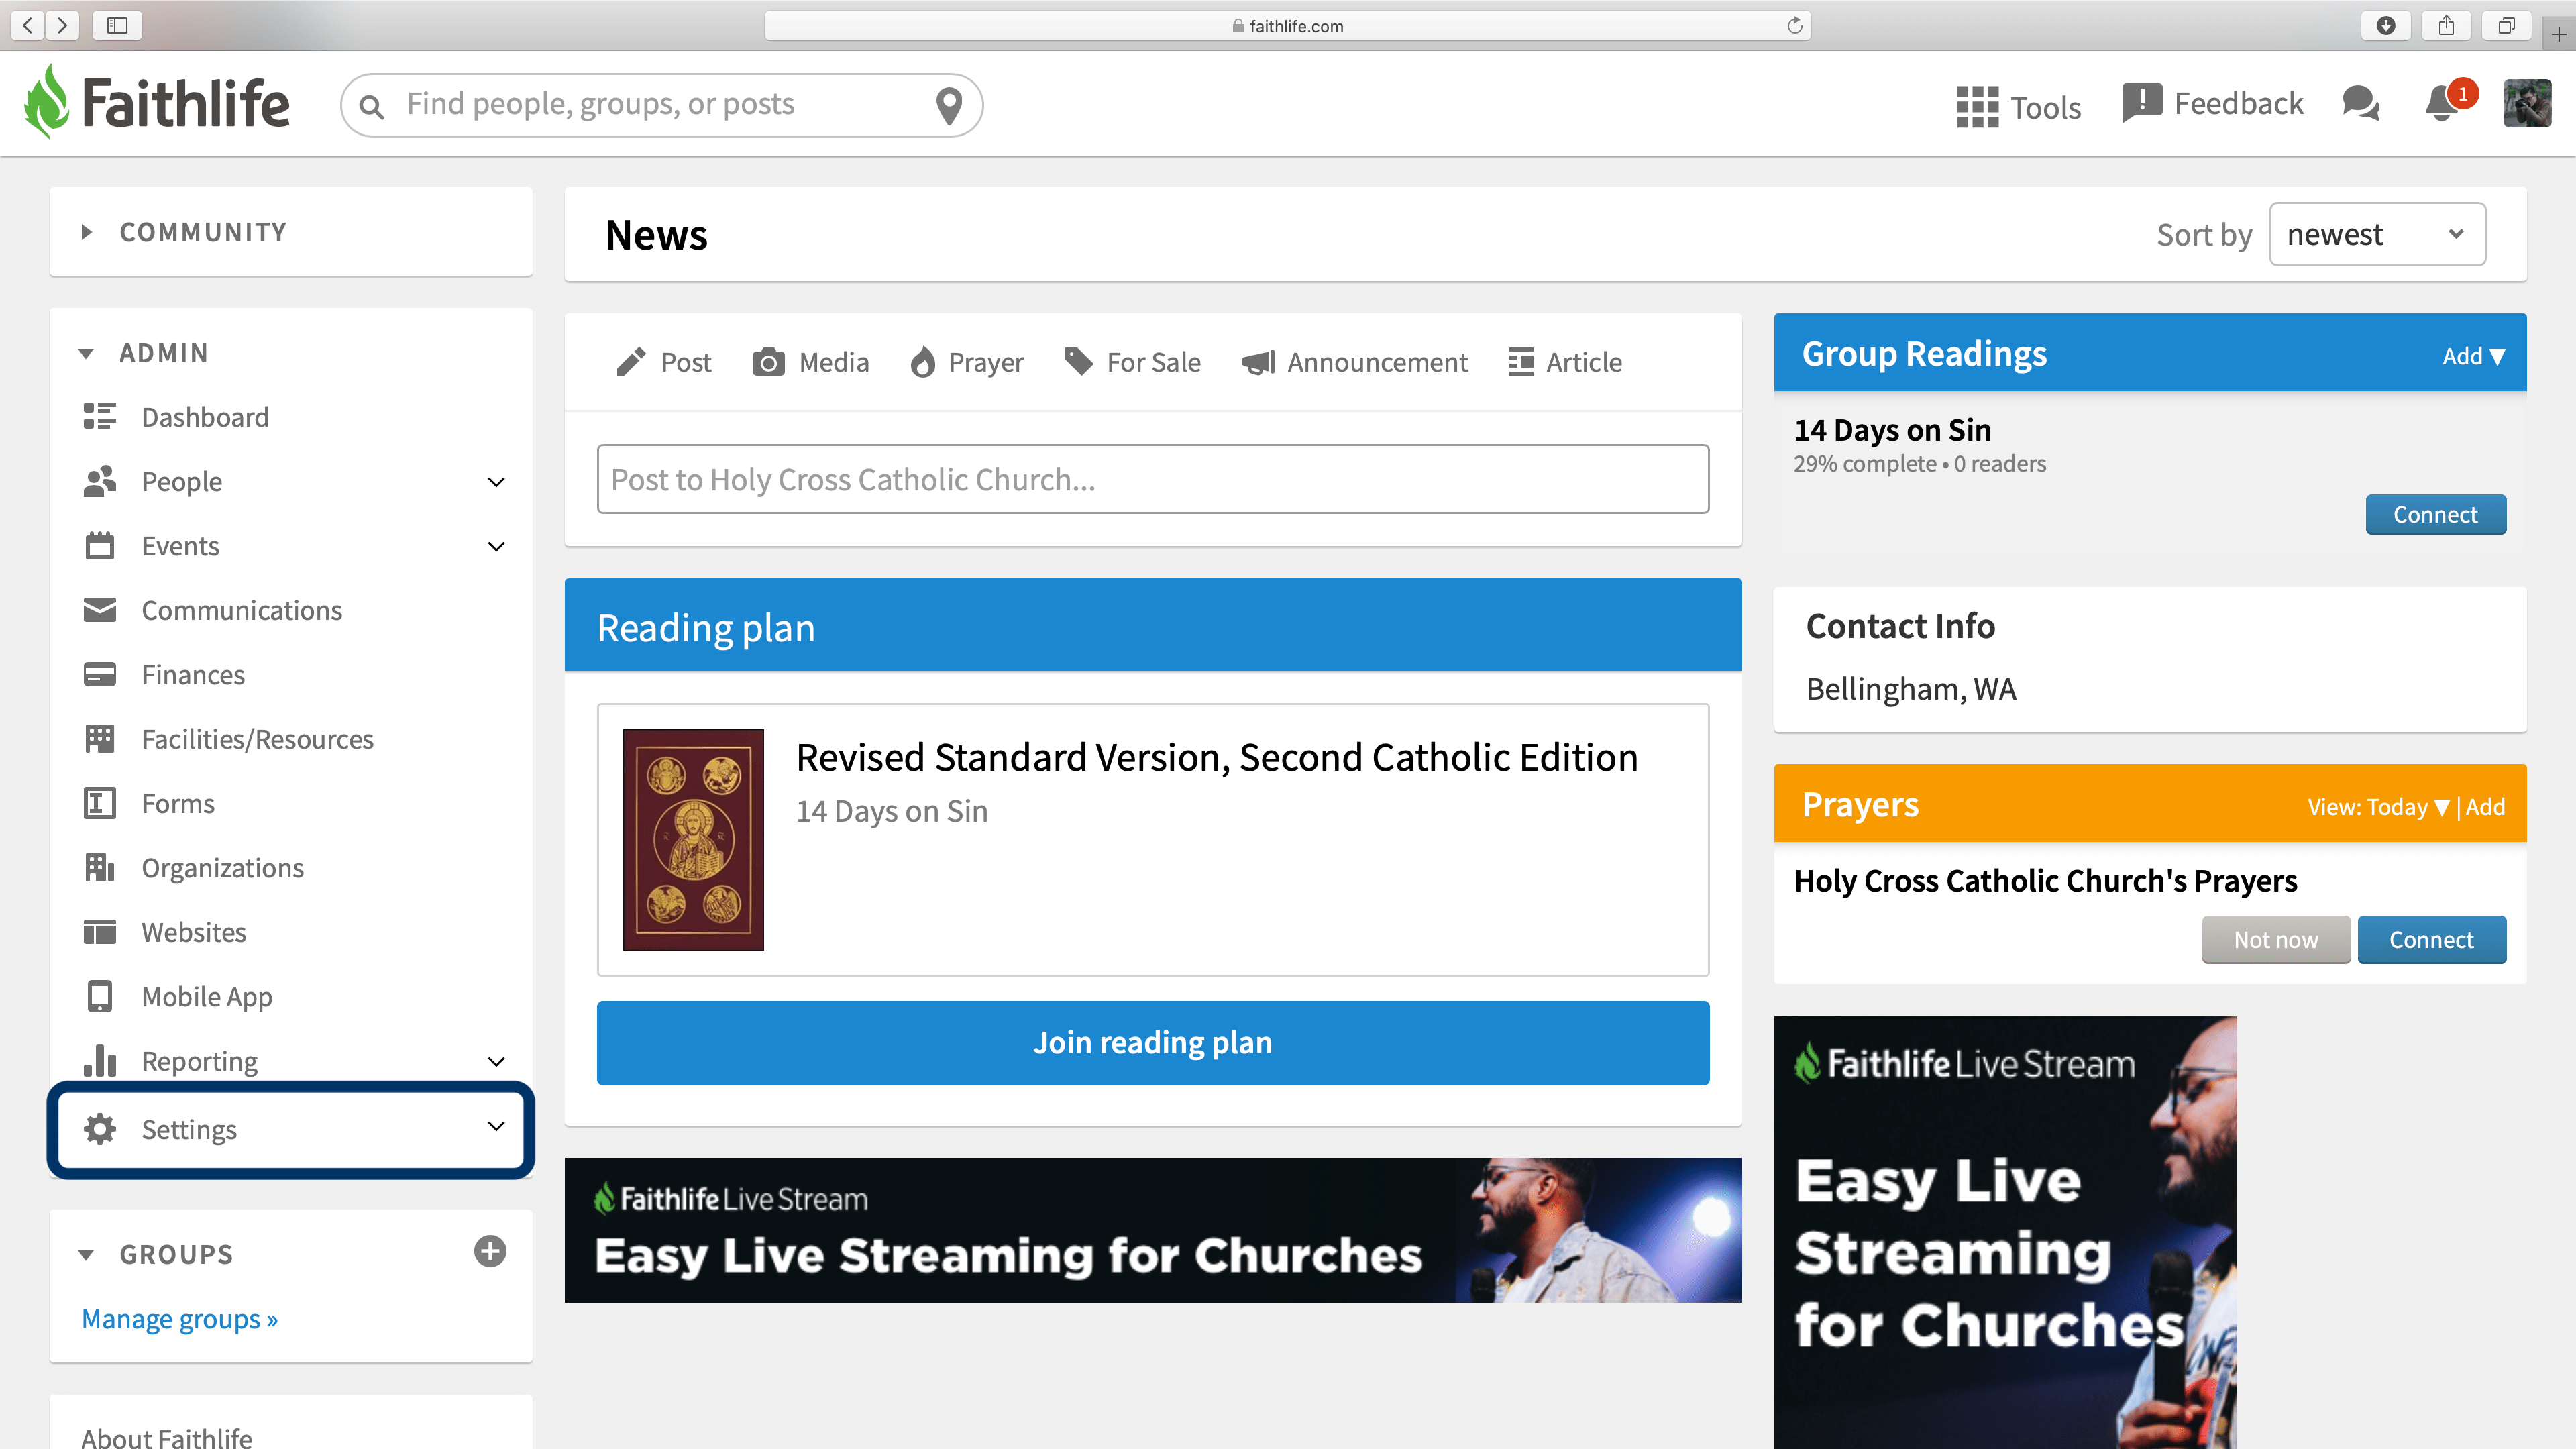Image resolution: width=2576 pixels, height=1449 pixels.
Task: Open the People section
Action: pos(182,481)
